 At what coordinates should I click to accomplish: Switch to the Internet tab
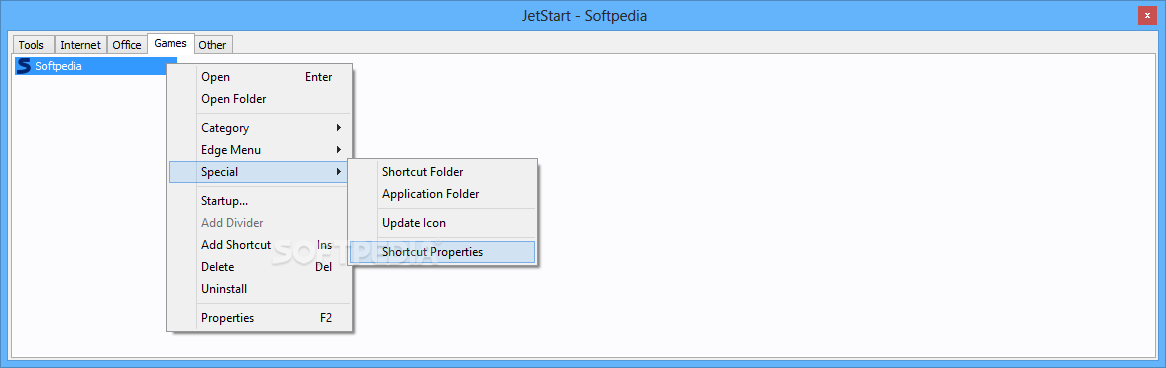pos(80,45)
